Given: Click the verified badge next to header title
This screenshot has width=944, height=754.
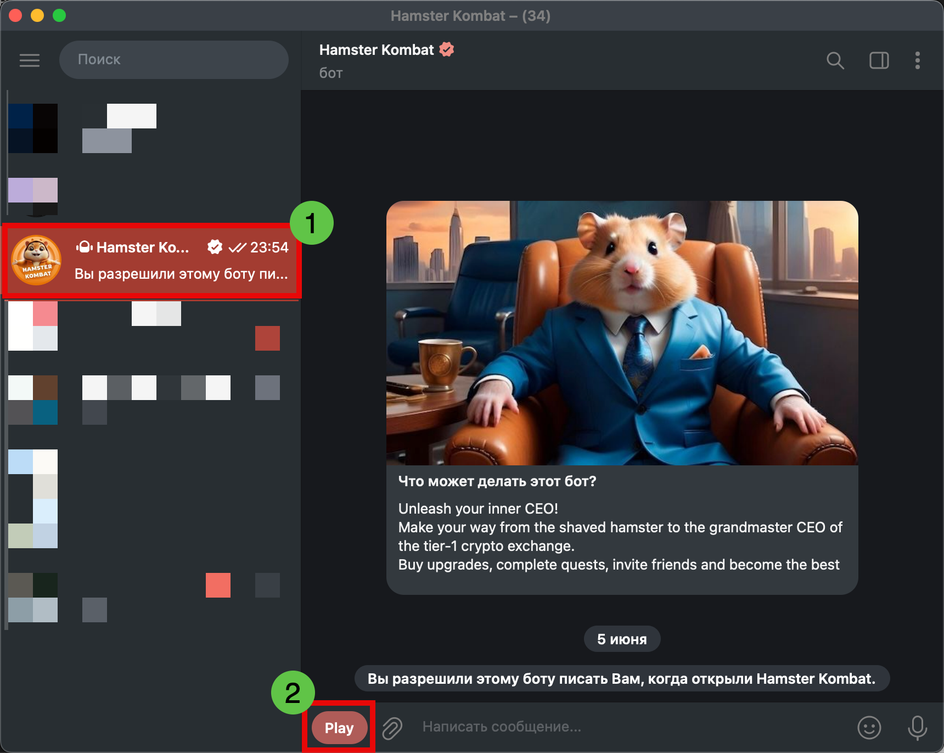Looking at the screenshot, I should (x=447, y=49).
